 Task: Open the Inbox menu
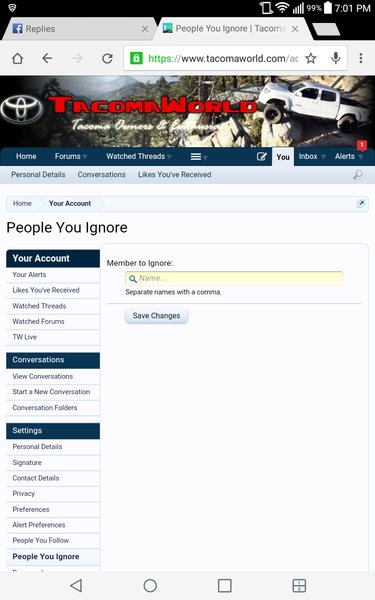tap(308, 156)
